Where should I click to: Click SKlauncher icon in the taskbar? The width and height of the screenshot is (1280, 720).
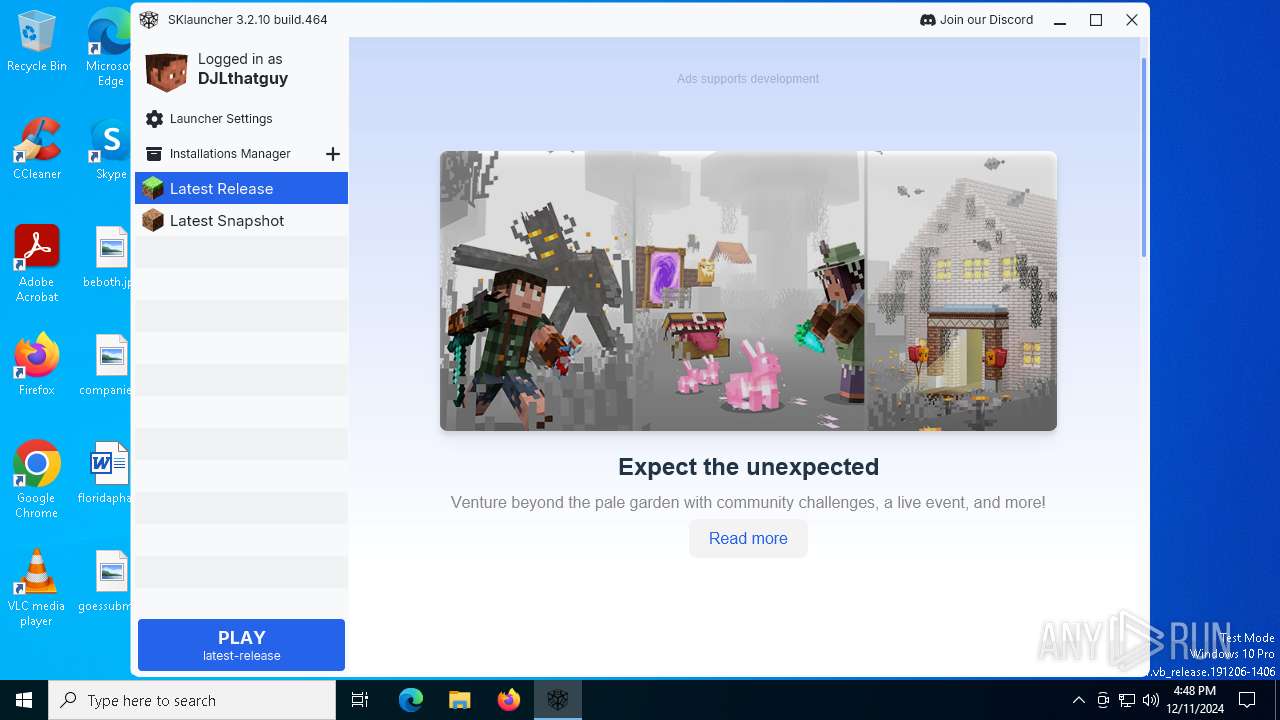coord(557,700)
